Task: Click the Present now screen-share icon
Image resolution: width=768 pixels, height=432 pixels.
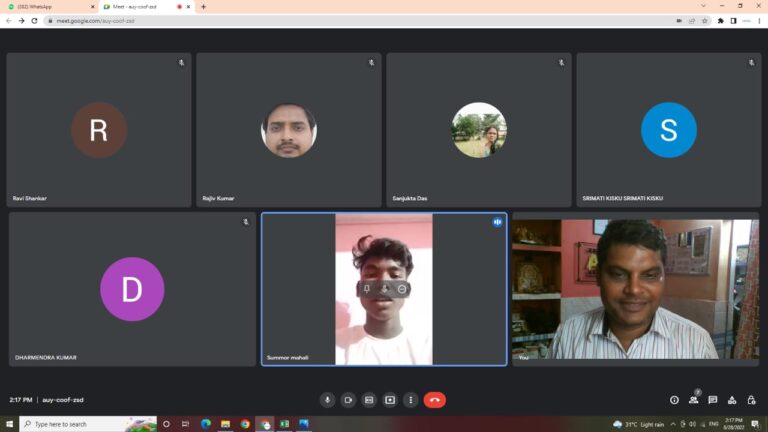Action: [390, 400]
